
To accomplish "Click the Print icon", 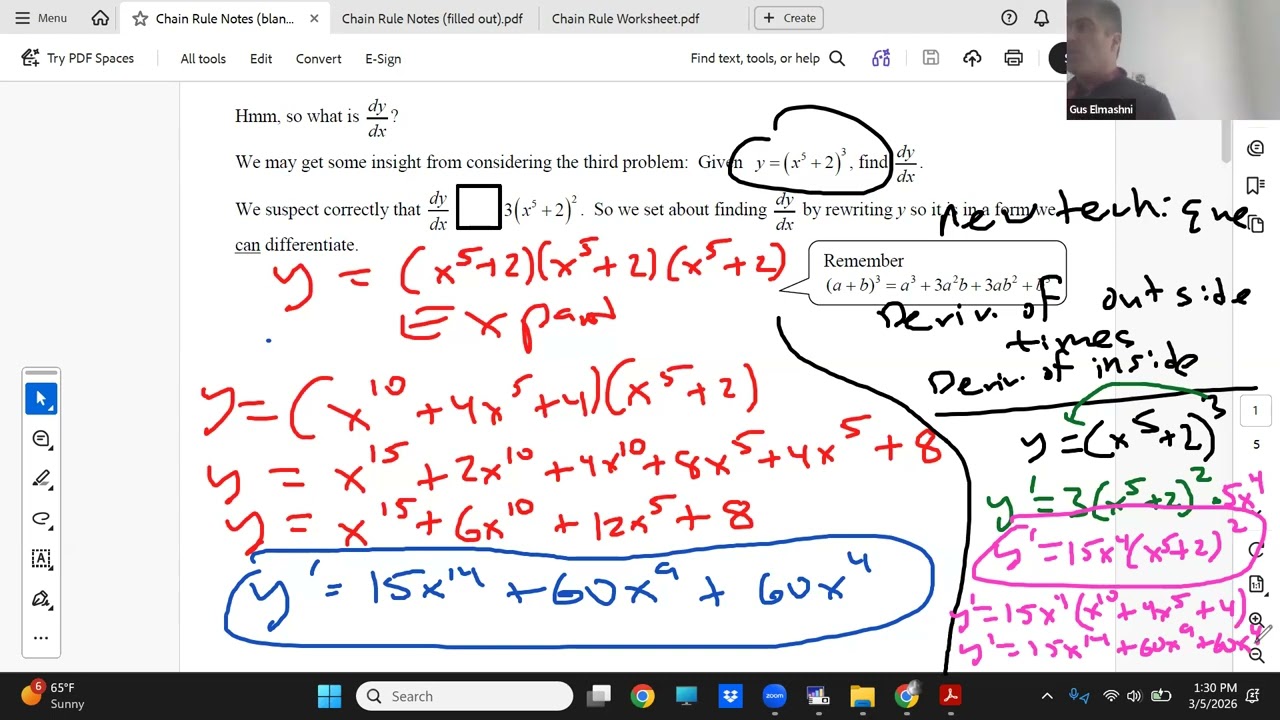I will tap(1013, 58).
